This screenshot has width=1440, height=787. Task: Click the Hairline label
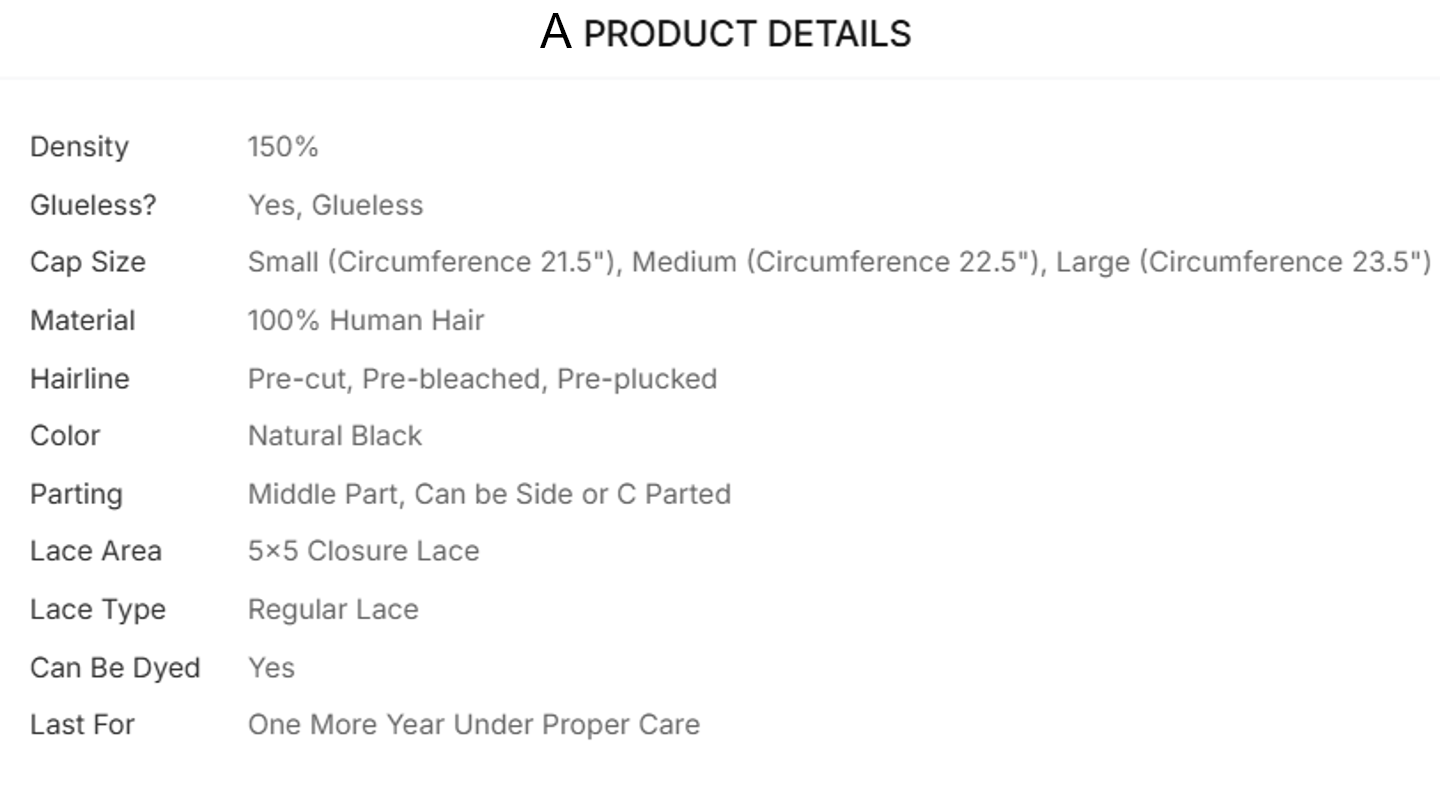(79, 379)
